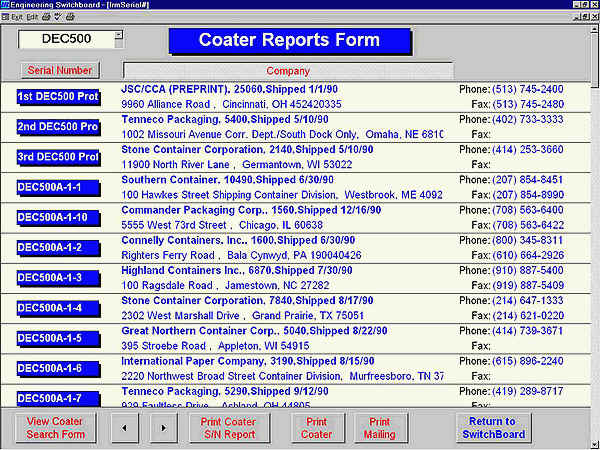
Task: Click the 2302 West Marshall Drive address
Action: click(242, 316)
